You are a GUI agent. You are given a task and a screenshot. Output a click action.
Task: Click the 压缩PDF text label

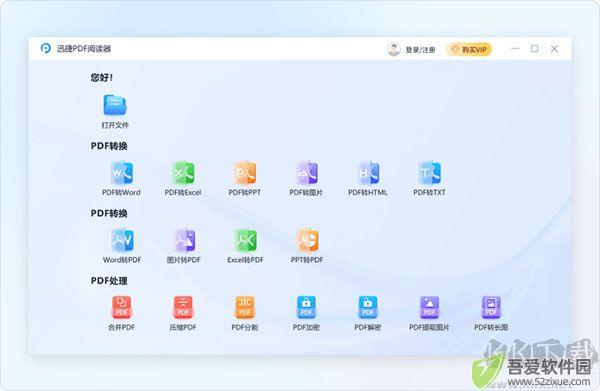click(x=183, y=327)
